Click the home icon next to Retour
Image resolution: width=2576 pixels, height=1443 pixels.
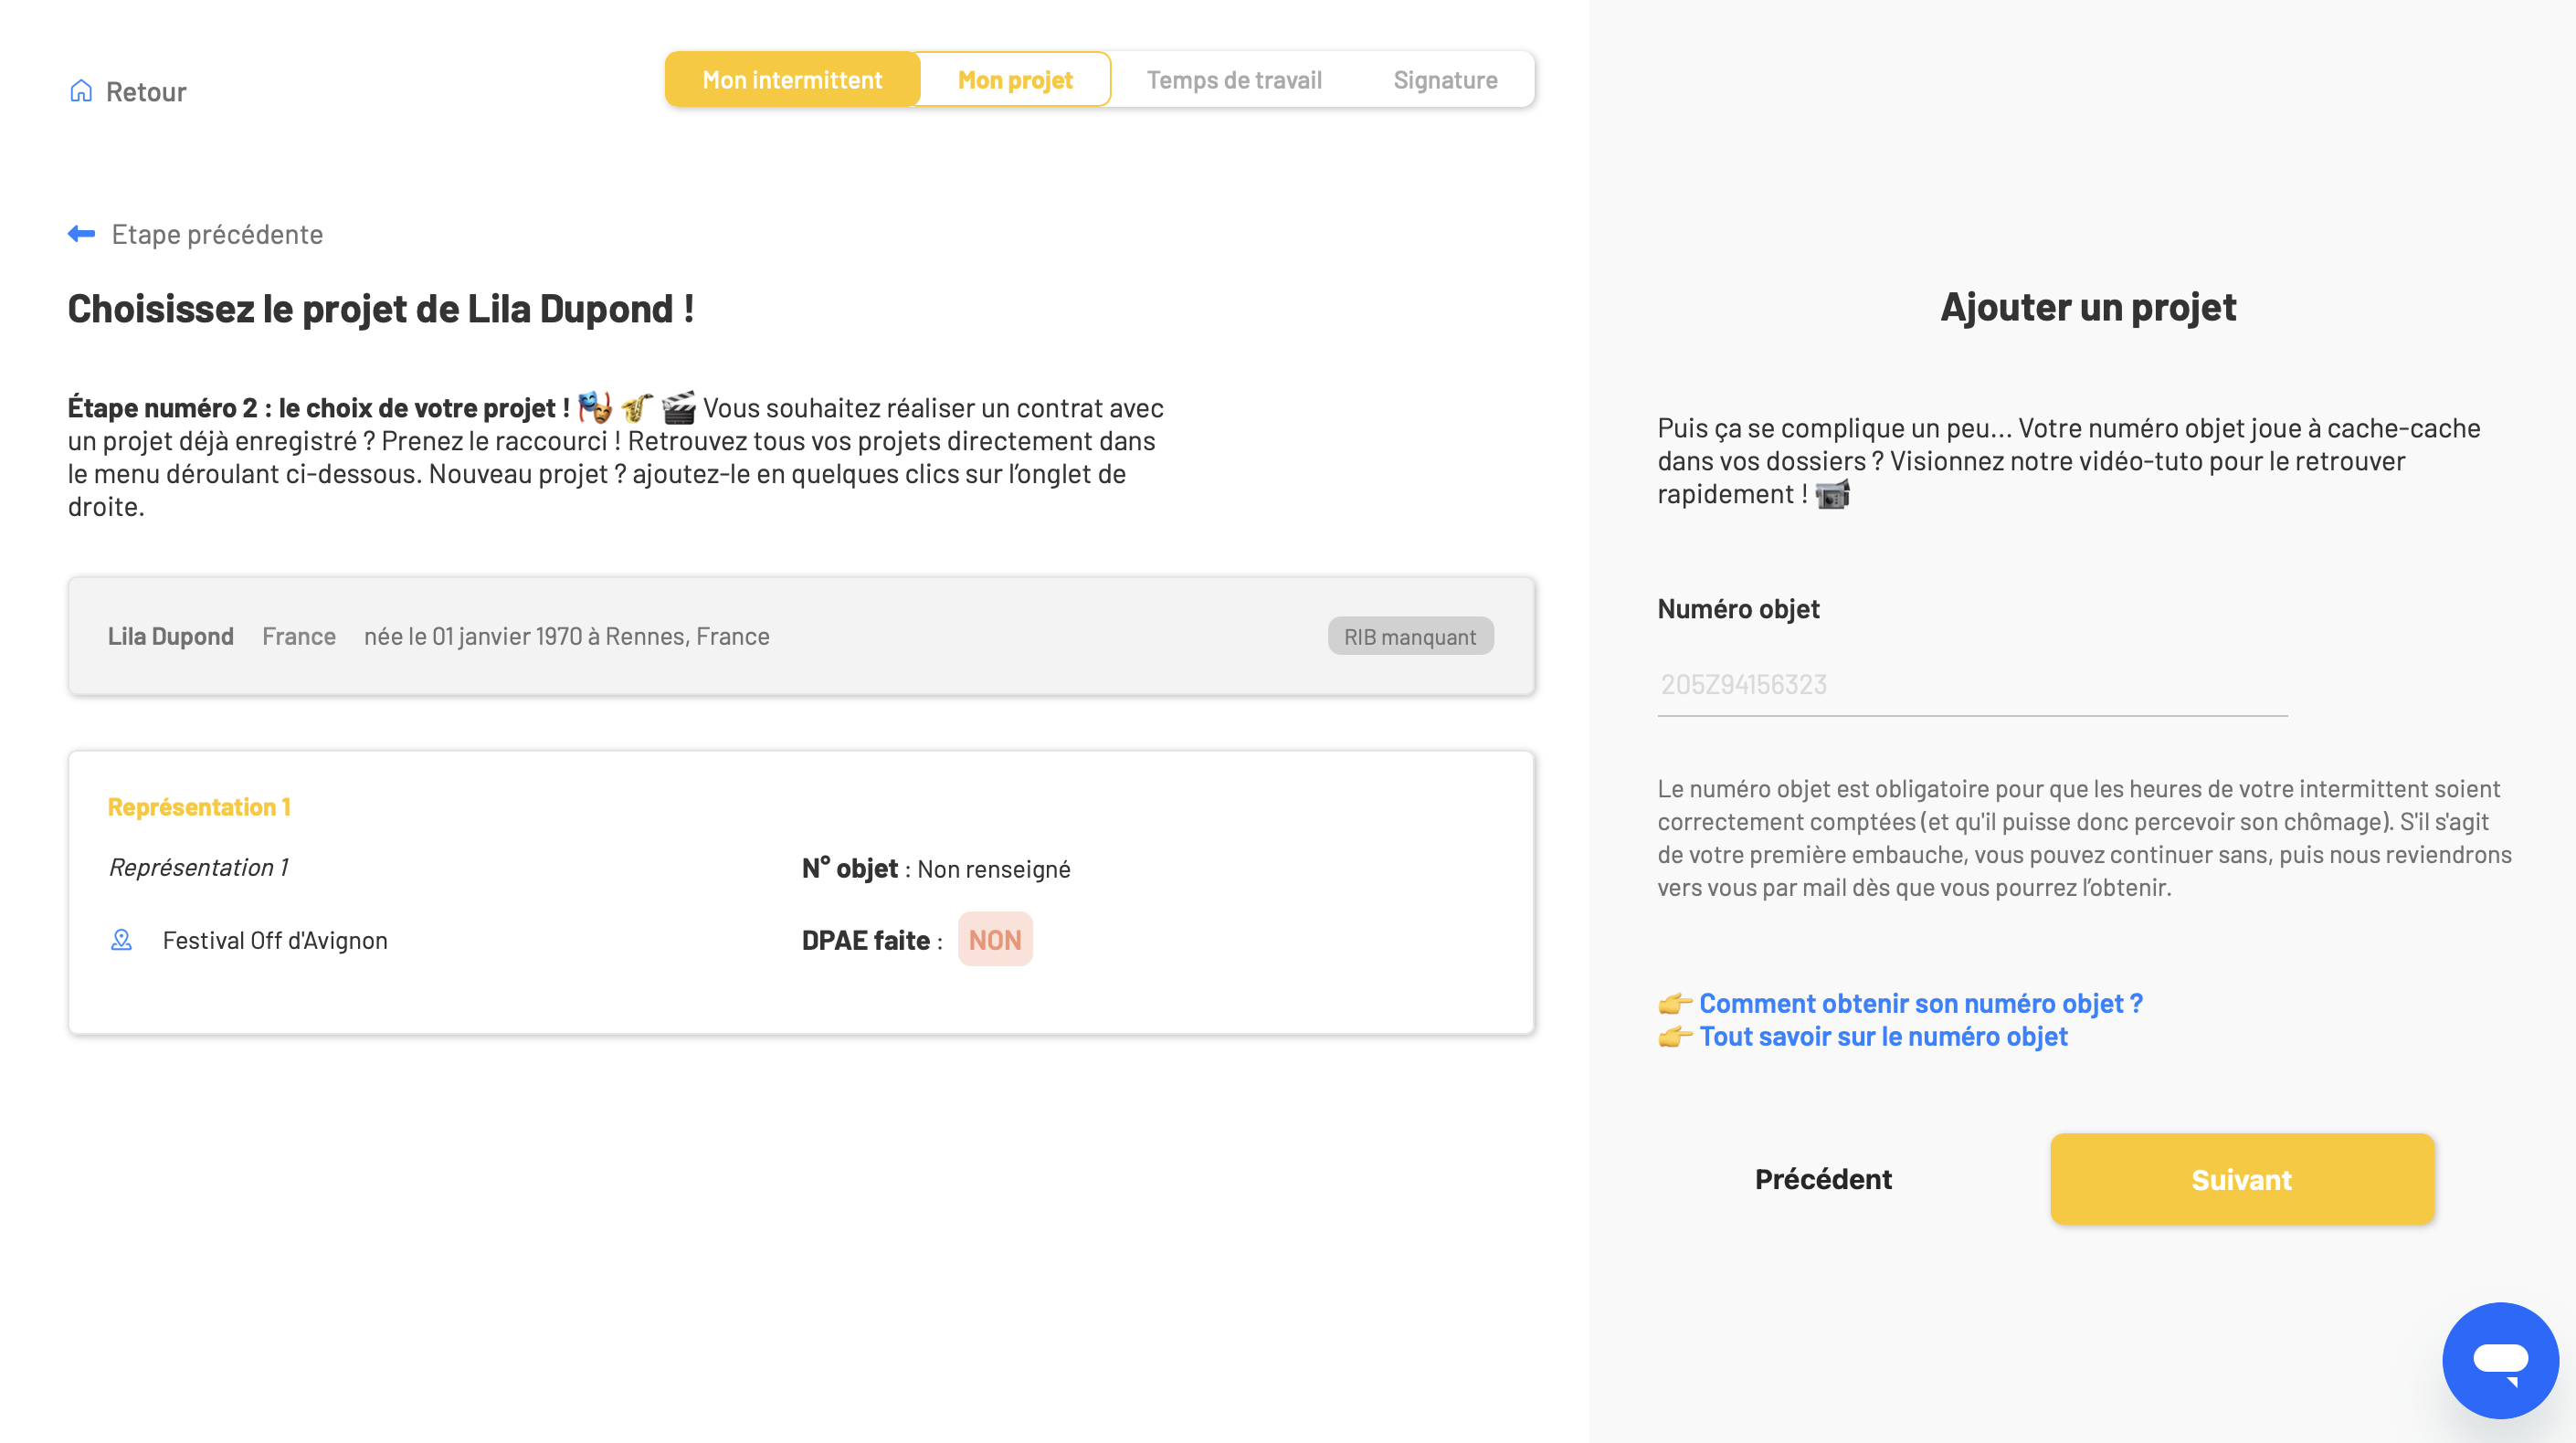pyautogui.click(x=81, y=91)
